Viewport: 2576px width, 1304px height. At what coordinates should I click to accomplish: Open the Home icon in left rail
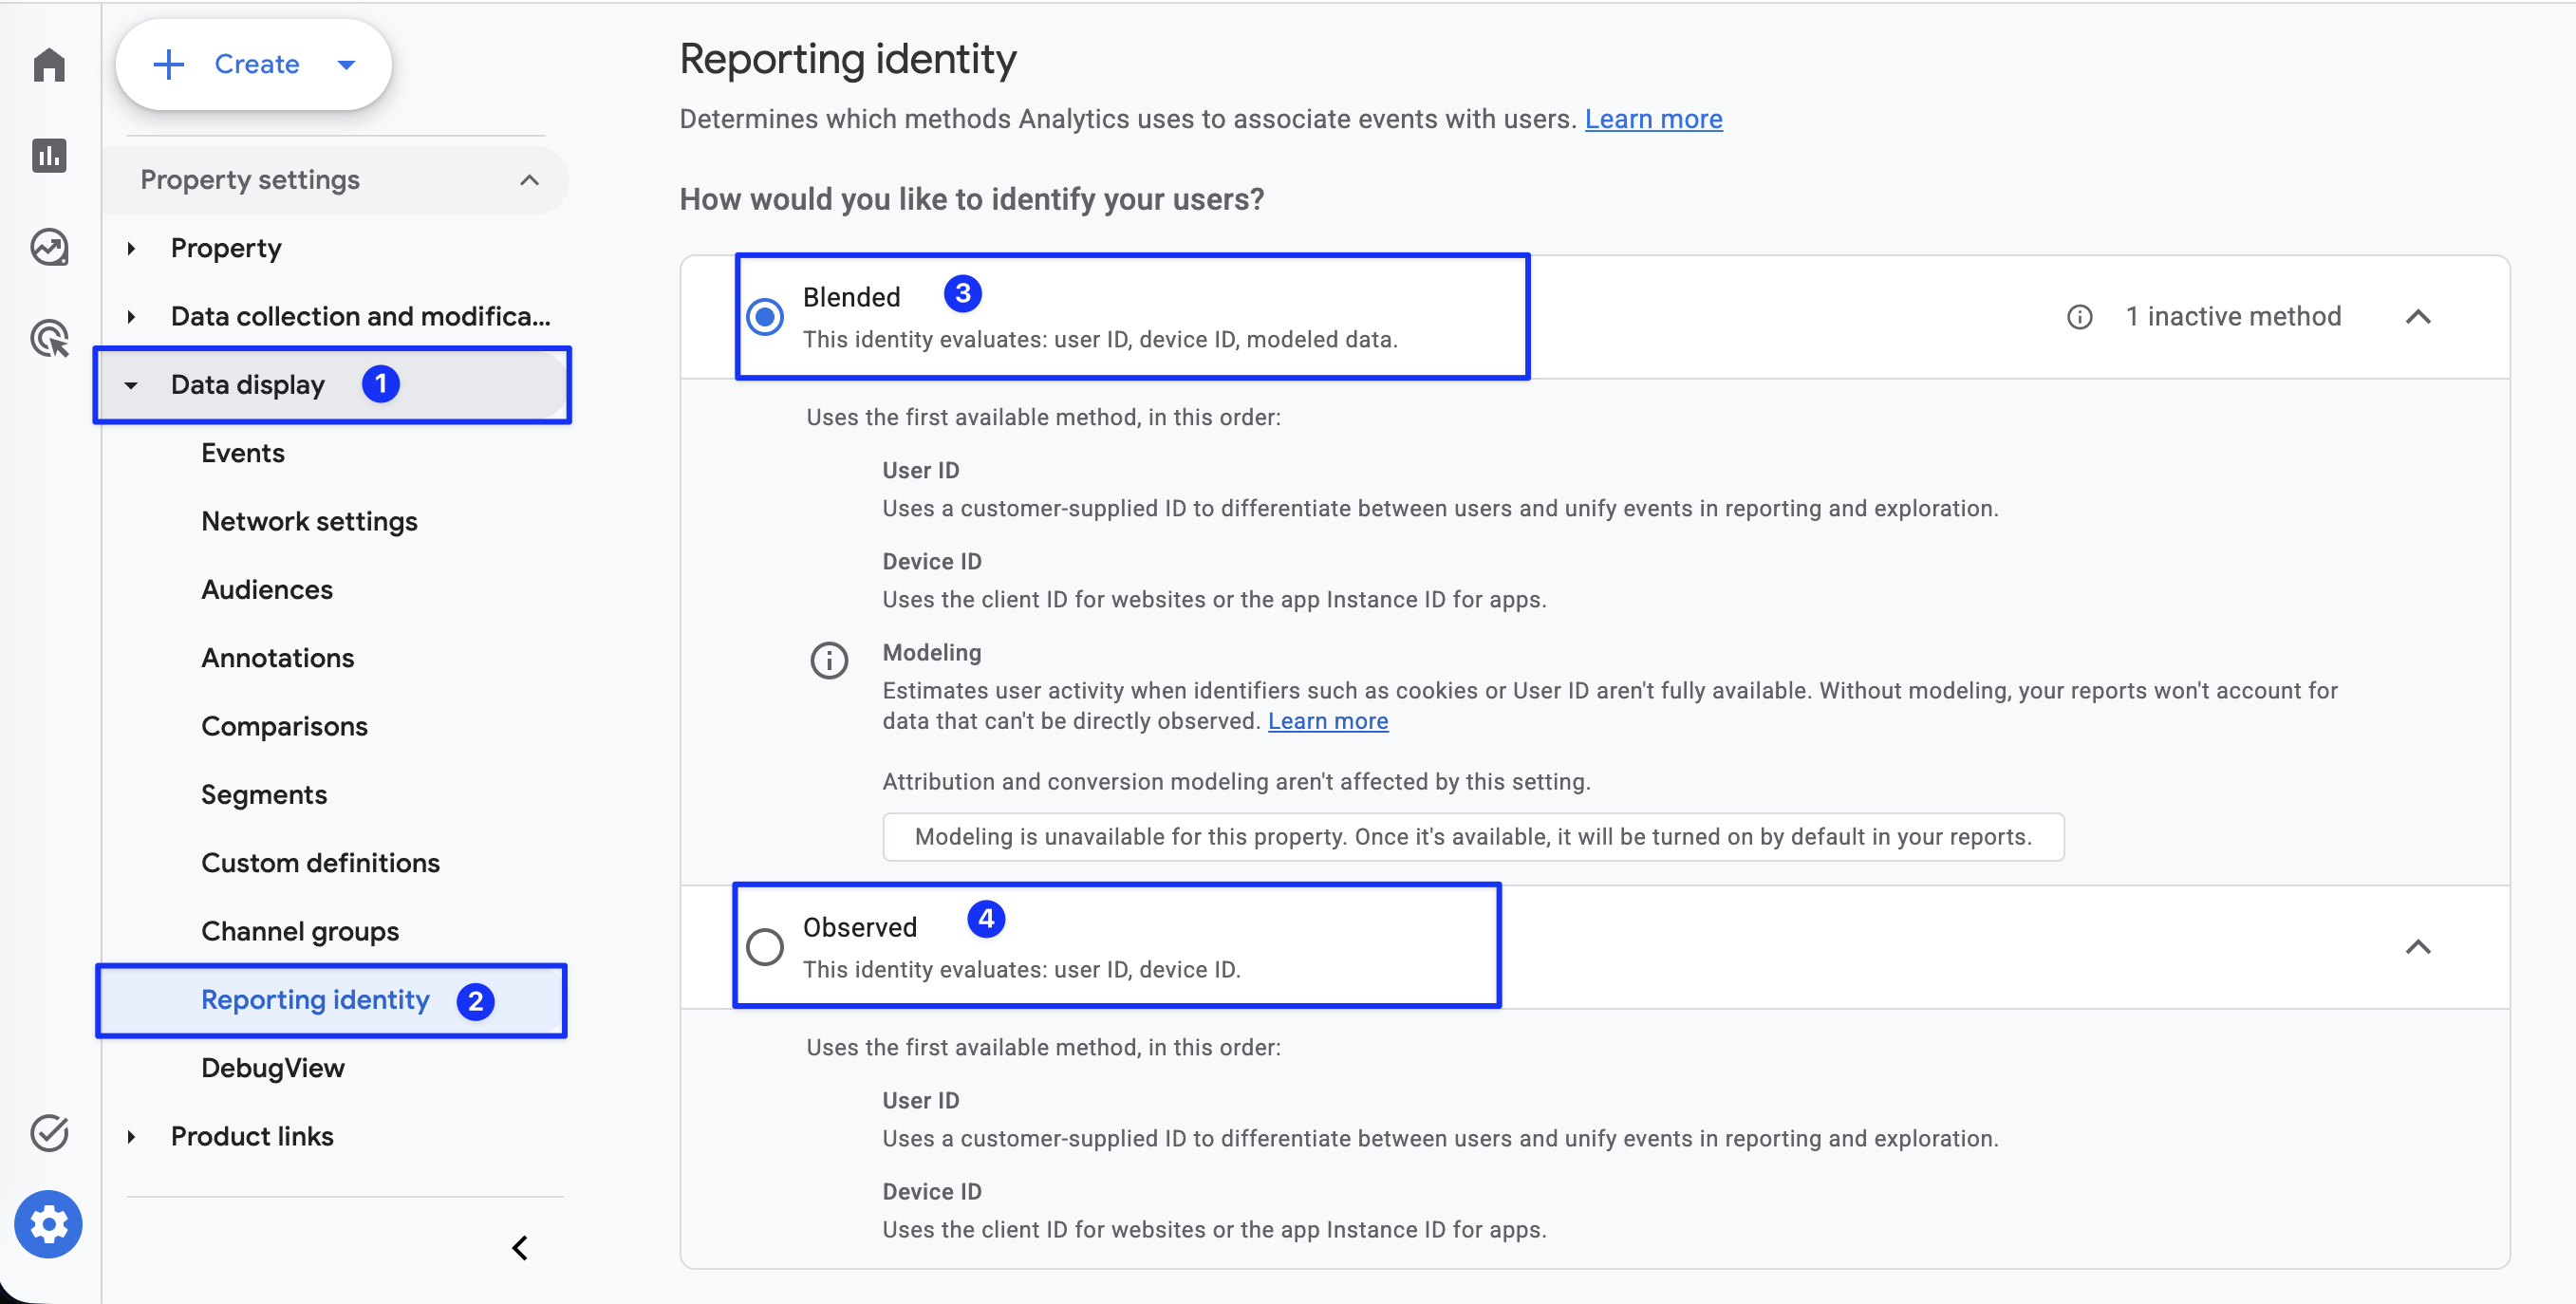[x=49, y=65]
